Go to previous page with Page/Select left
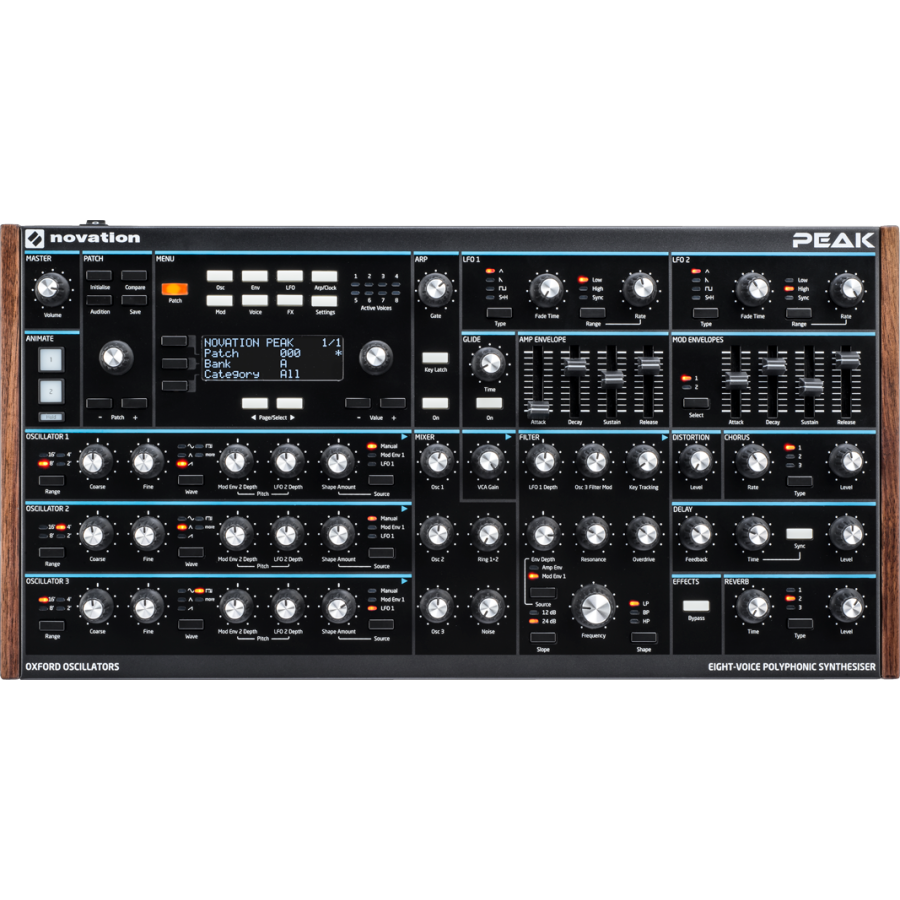The height and width of the screenshot is (900, 900). [255, 403]
